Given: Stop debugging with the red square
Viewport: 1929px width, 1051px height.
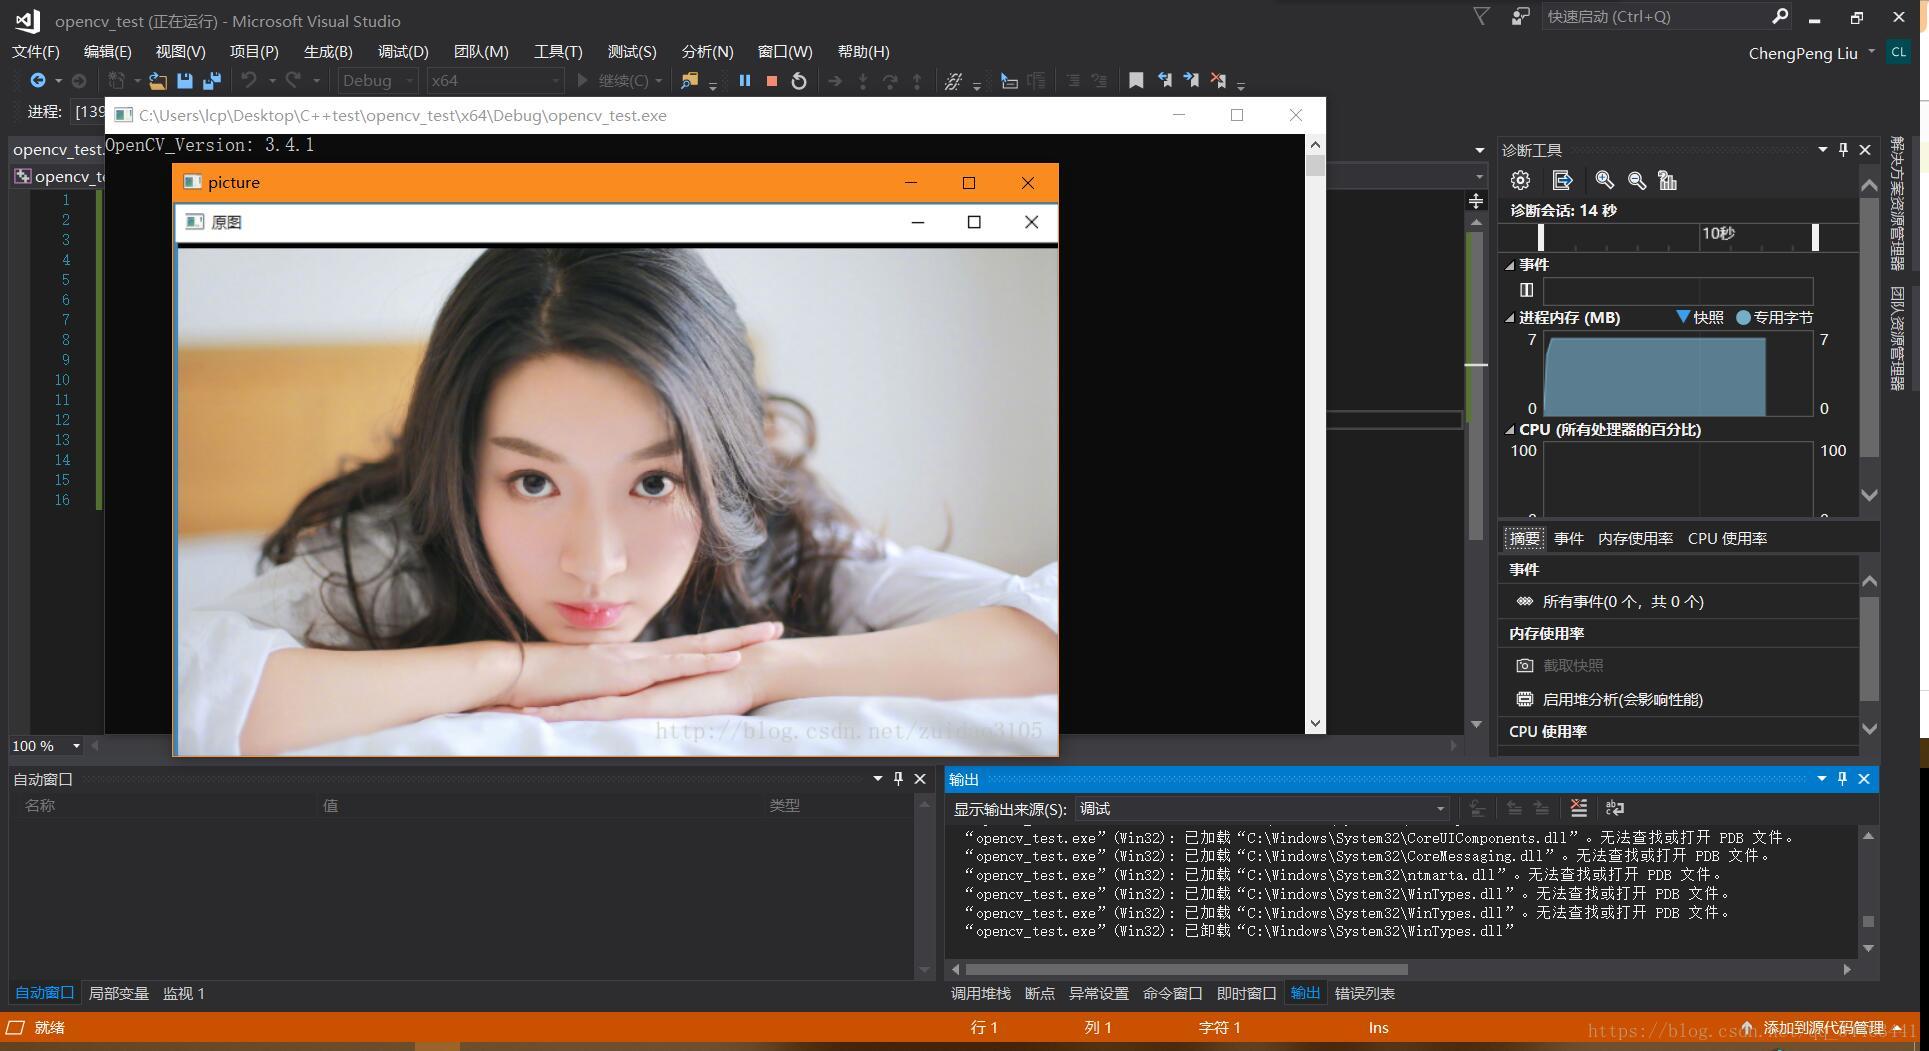Looking at the screenshot, I should click(x=771, y=81).
